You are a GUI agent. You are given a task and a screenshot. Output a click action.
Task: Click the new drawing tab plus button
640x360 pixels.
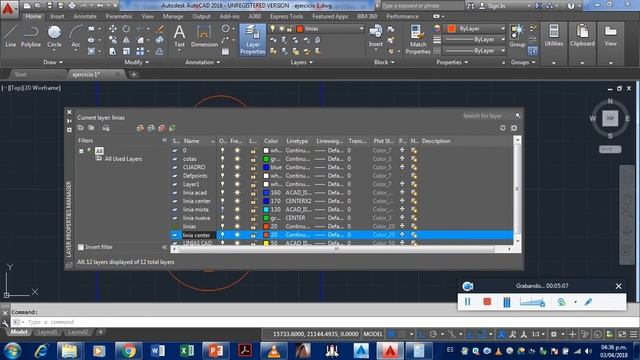(133, 74)
